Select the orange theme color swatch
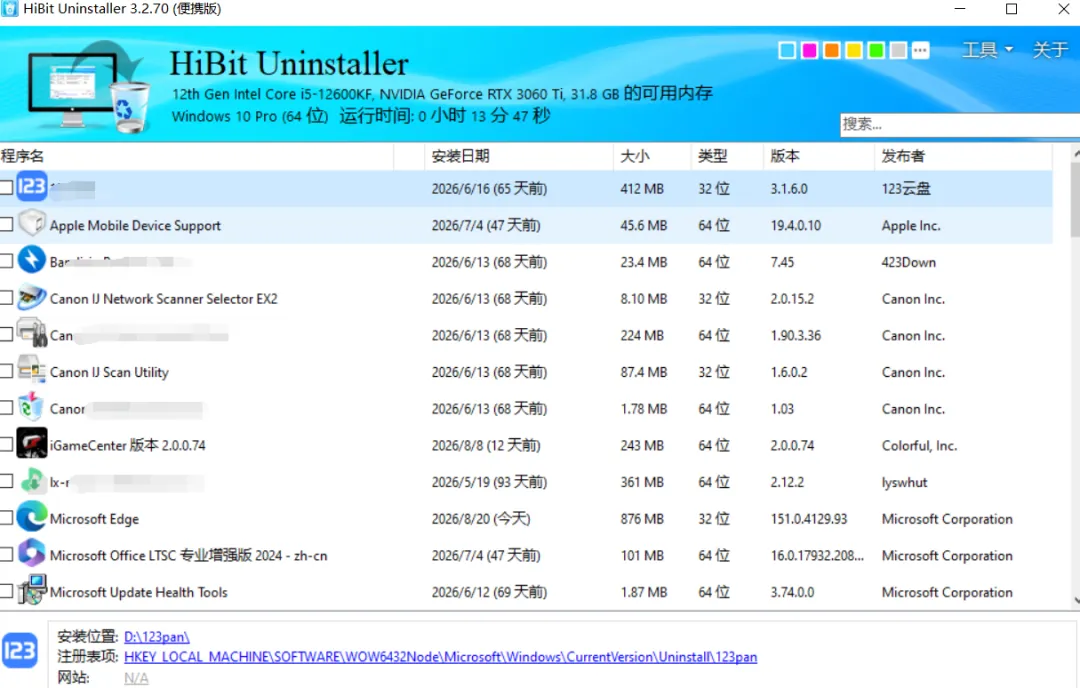 click(831, 50)
